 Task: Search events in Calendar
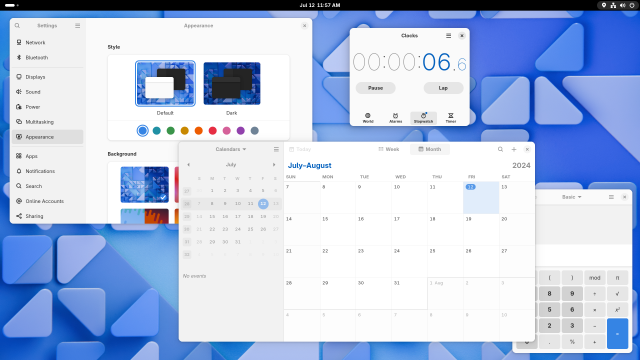click(x=500, y=149)
